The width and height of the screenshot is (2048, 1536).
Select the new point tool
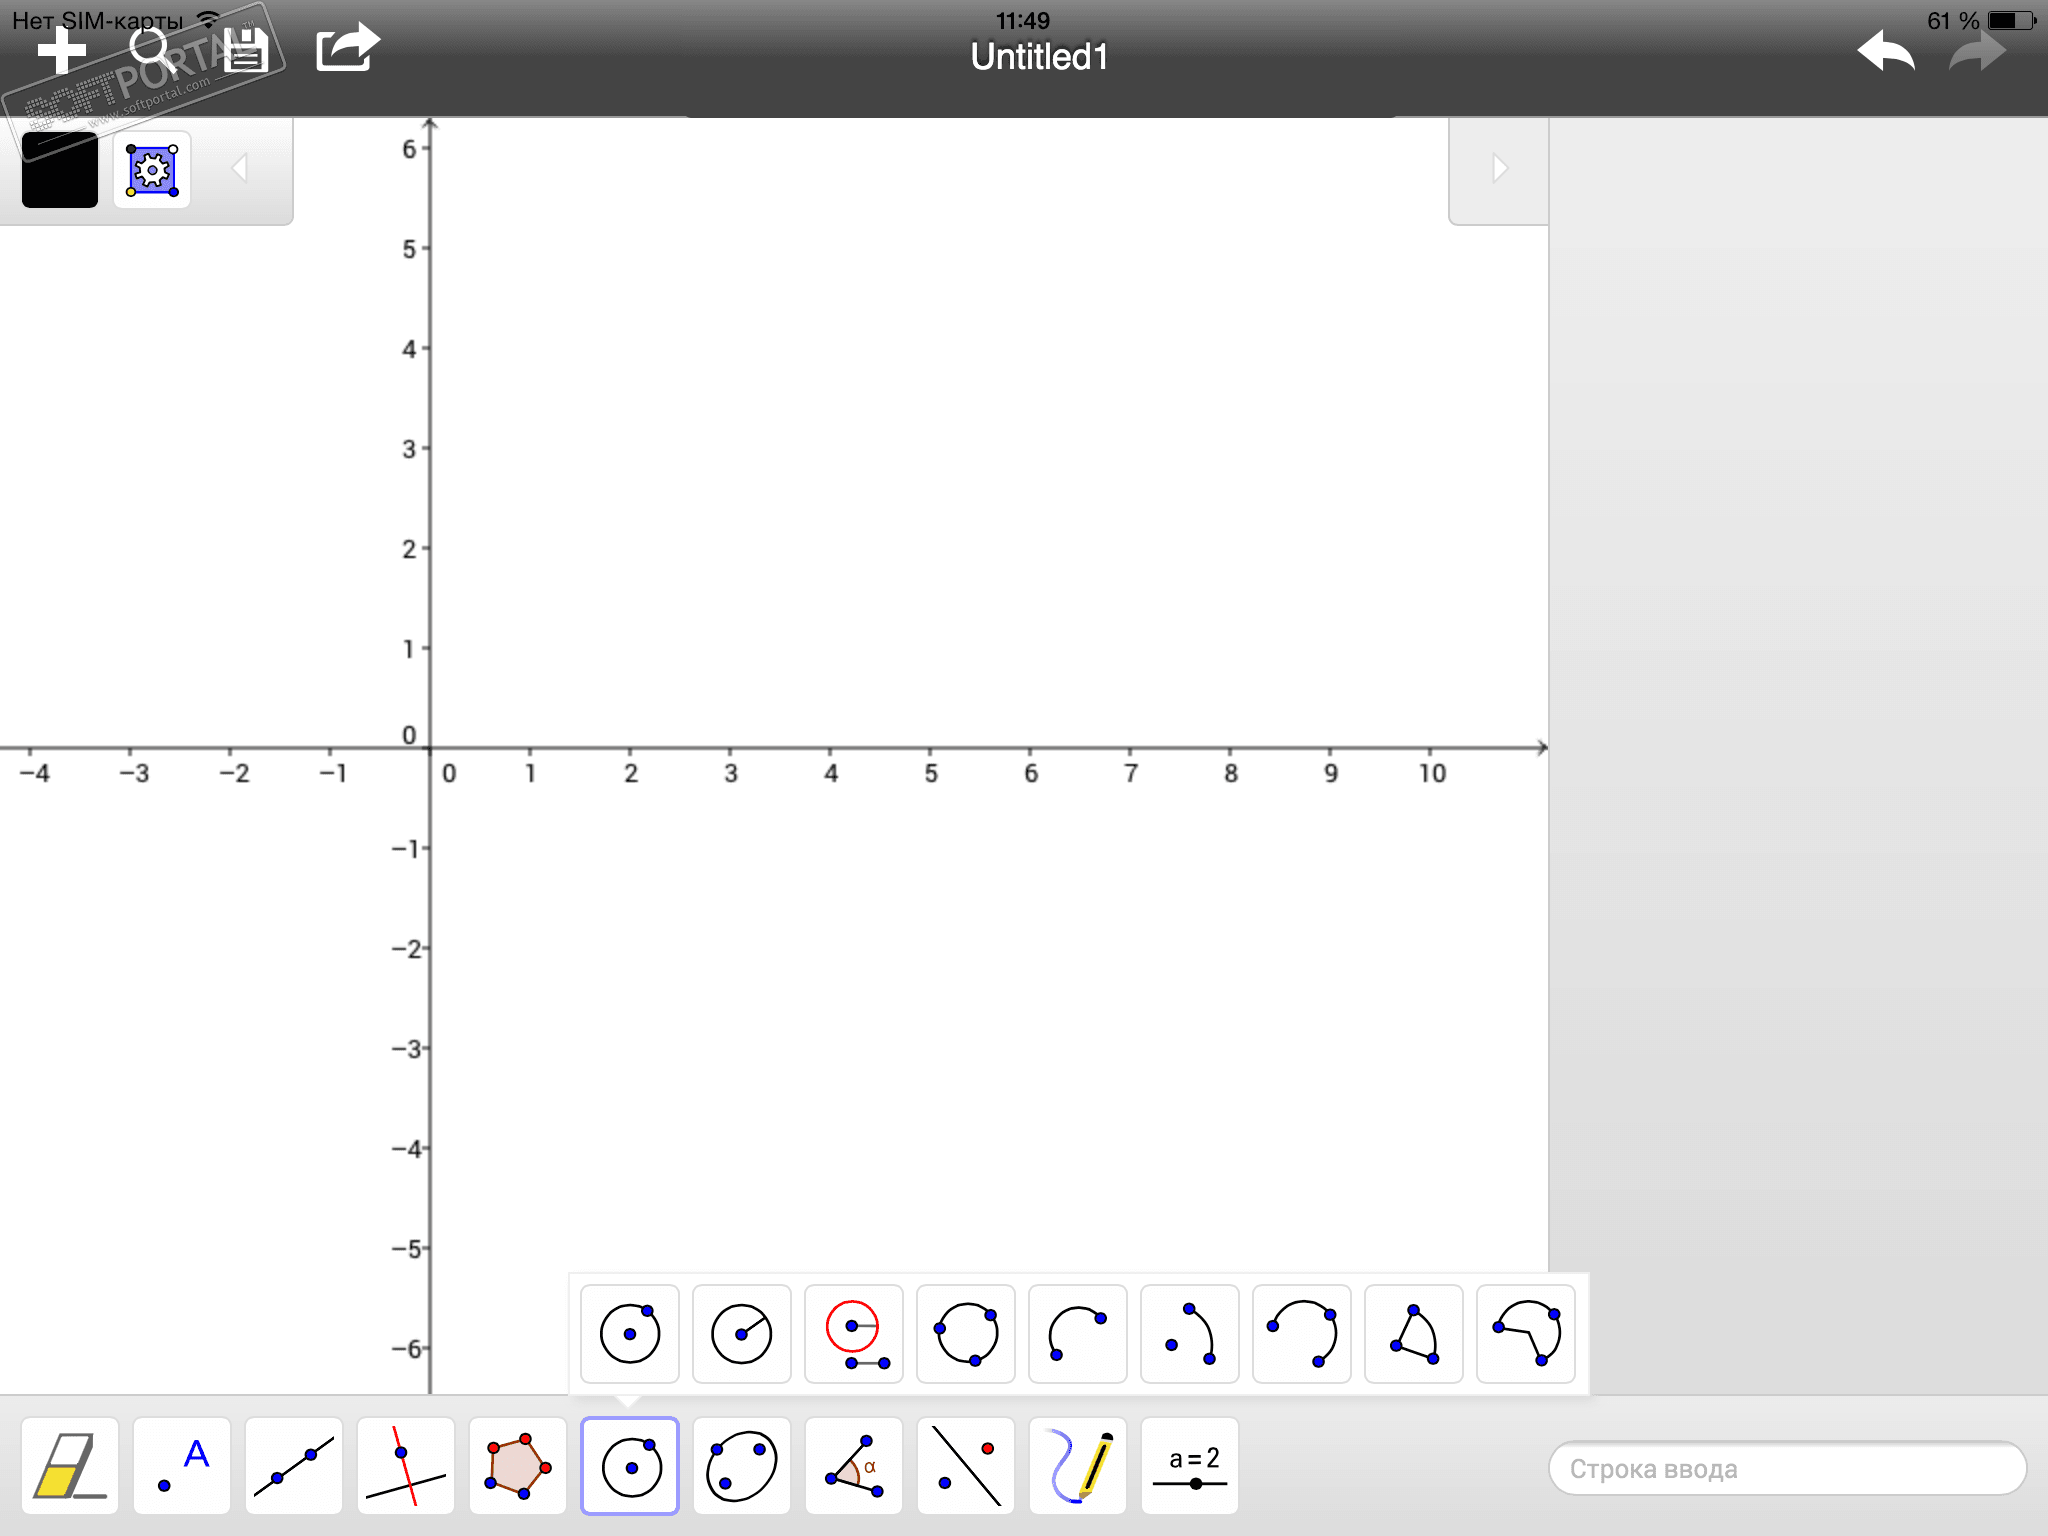[182, 1466]
